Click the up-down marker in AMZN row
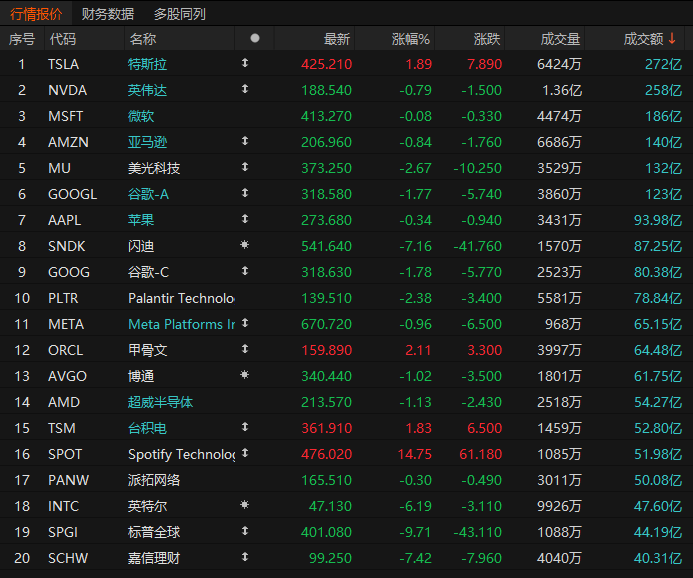Screen dimensions: 693x578 245,141
